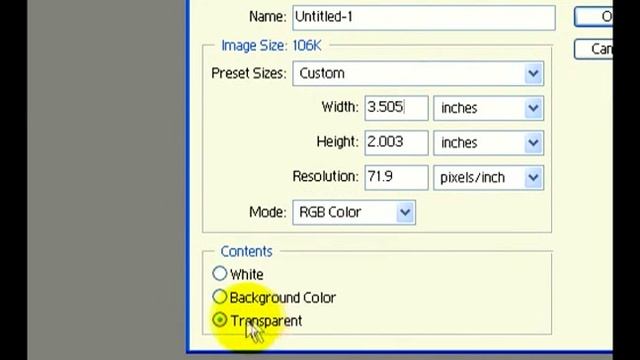Click the Mode label text
The width and height of the screenshot is (640, 360).
pos(268,212)
